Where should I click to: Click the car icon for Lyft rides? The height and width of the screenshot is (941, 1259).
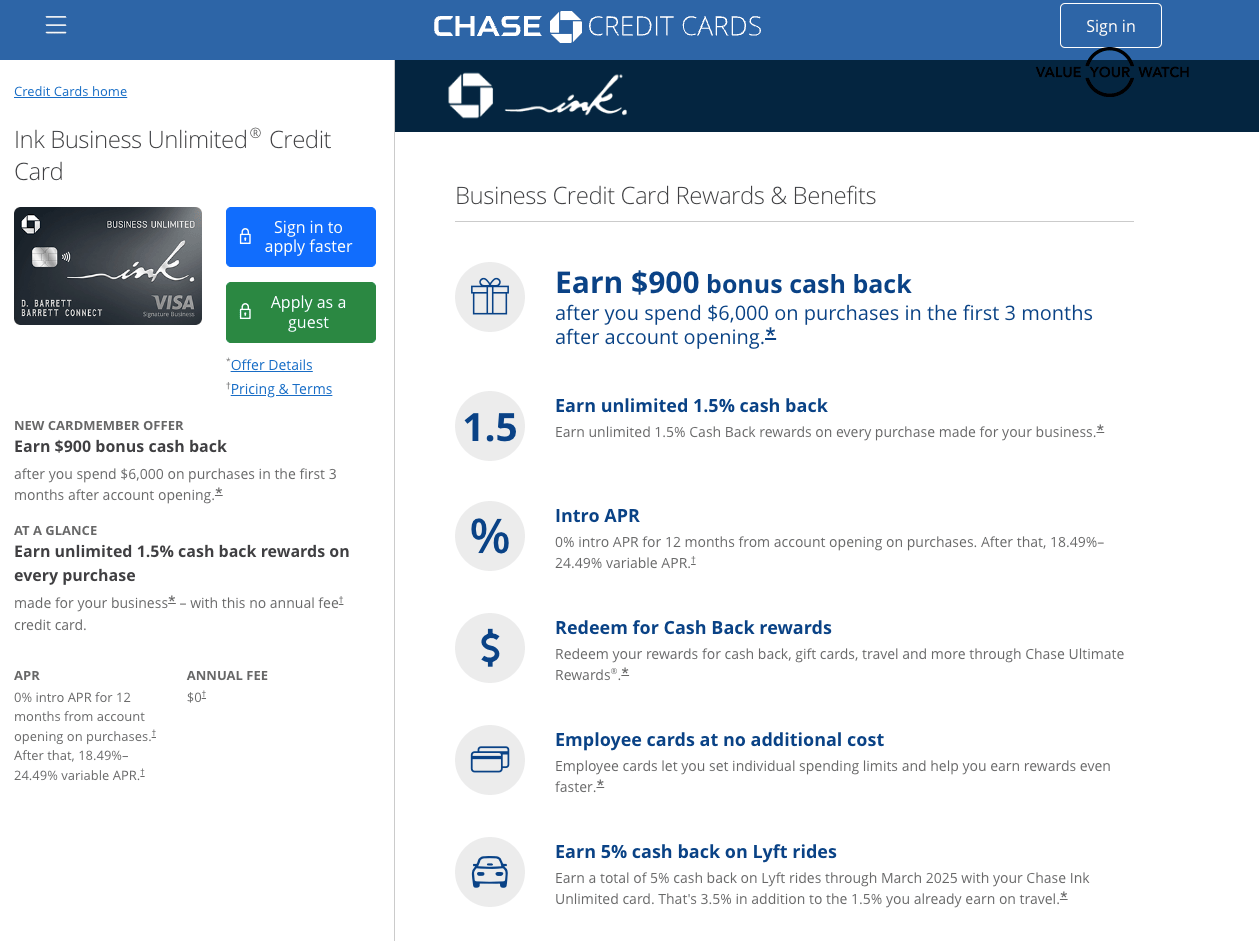(490, 872)
